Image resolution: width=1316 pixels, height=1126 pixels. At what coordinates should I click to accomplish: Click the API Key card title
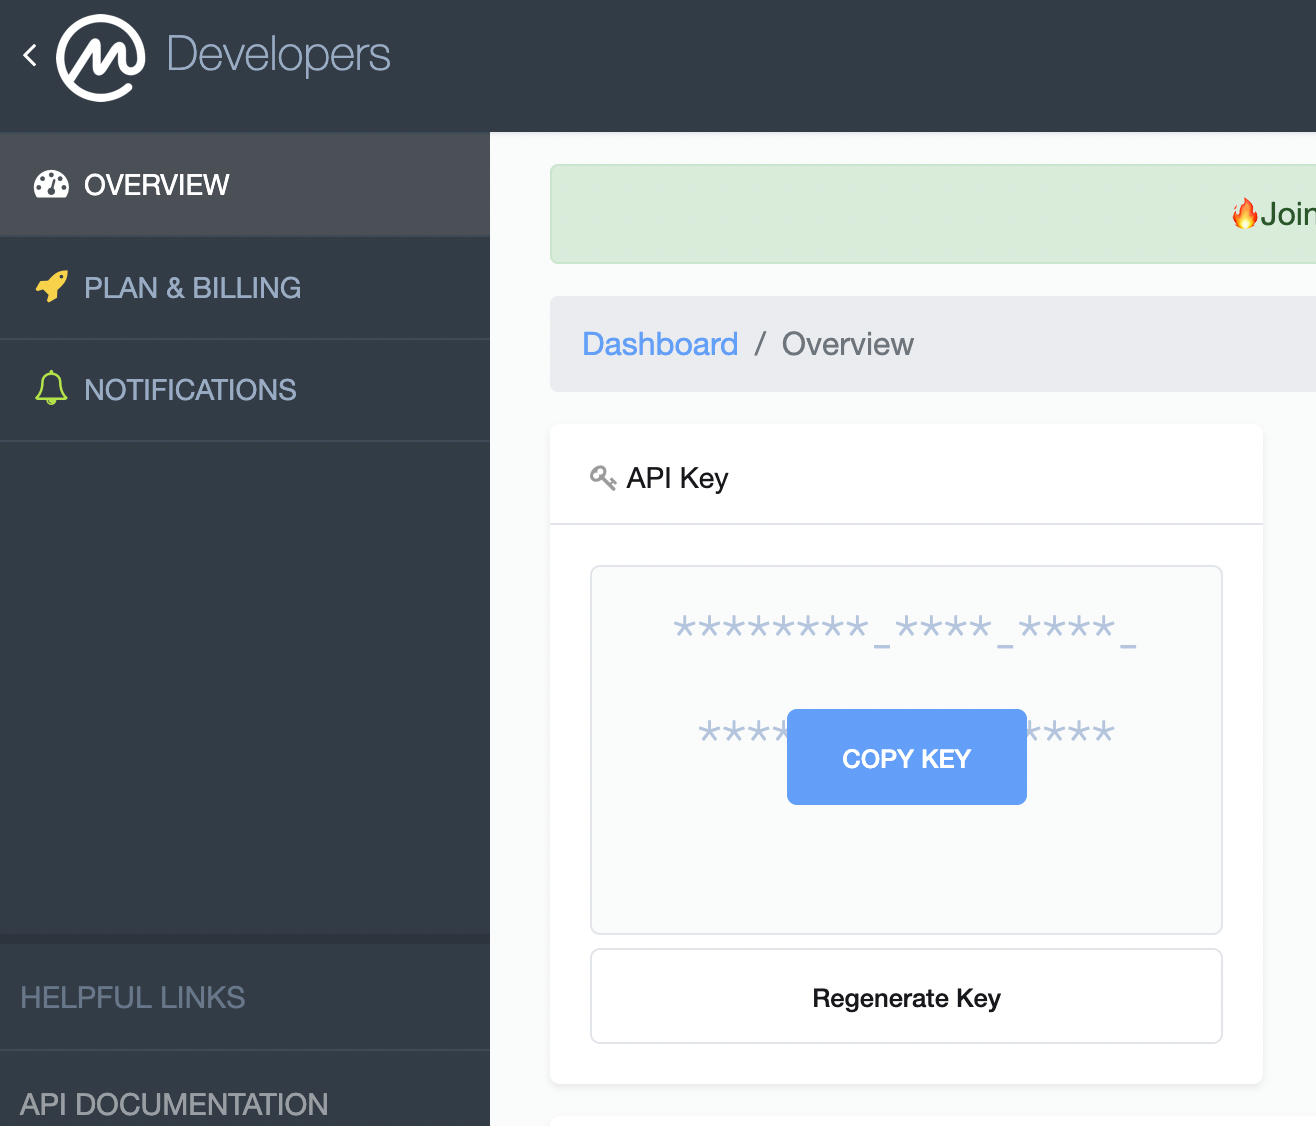pyautogui.click(x=677, y=478)
